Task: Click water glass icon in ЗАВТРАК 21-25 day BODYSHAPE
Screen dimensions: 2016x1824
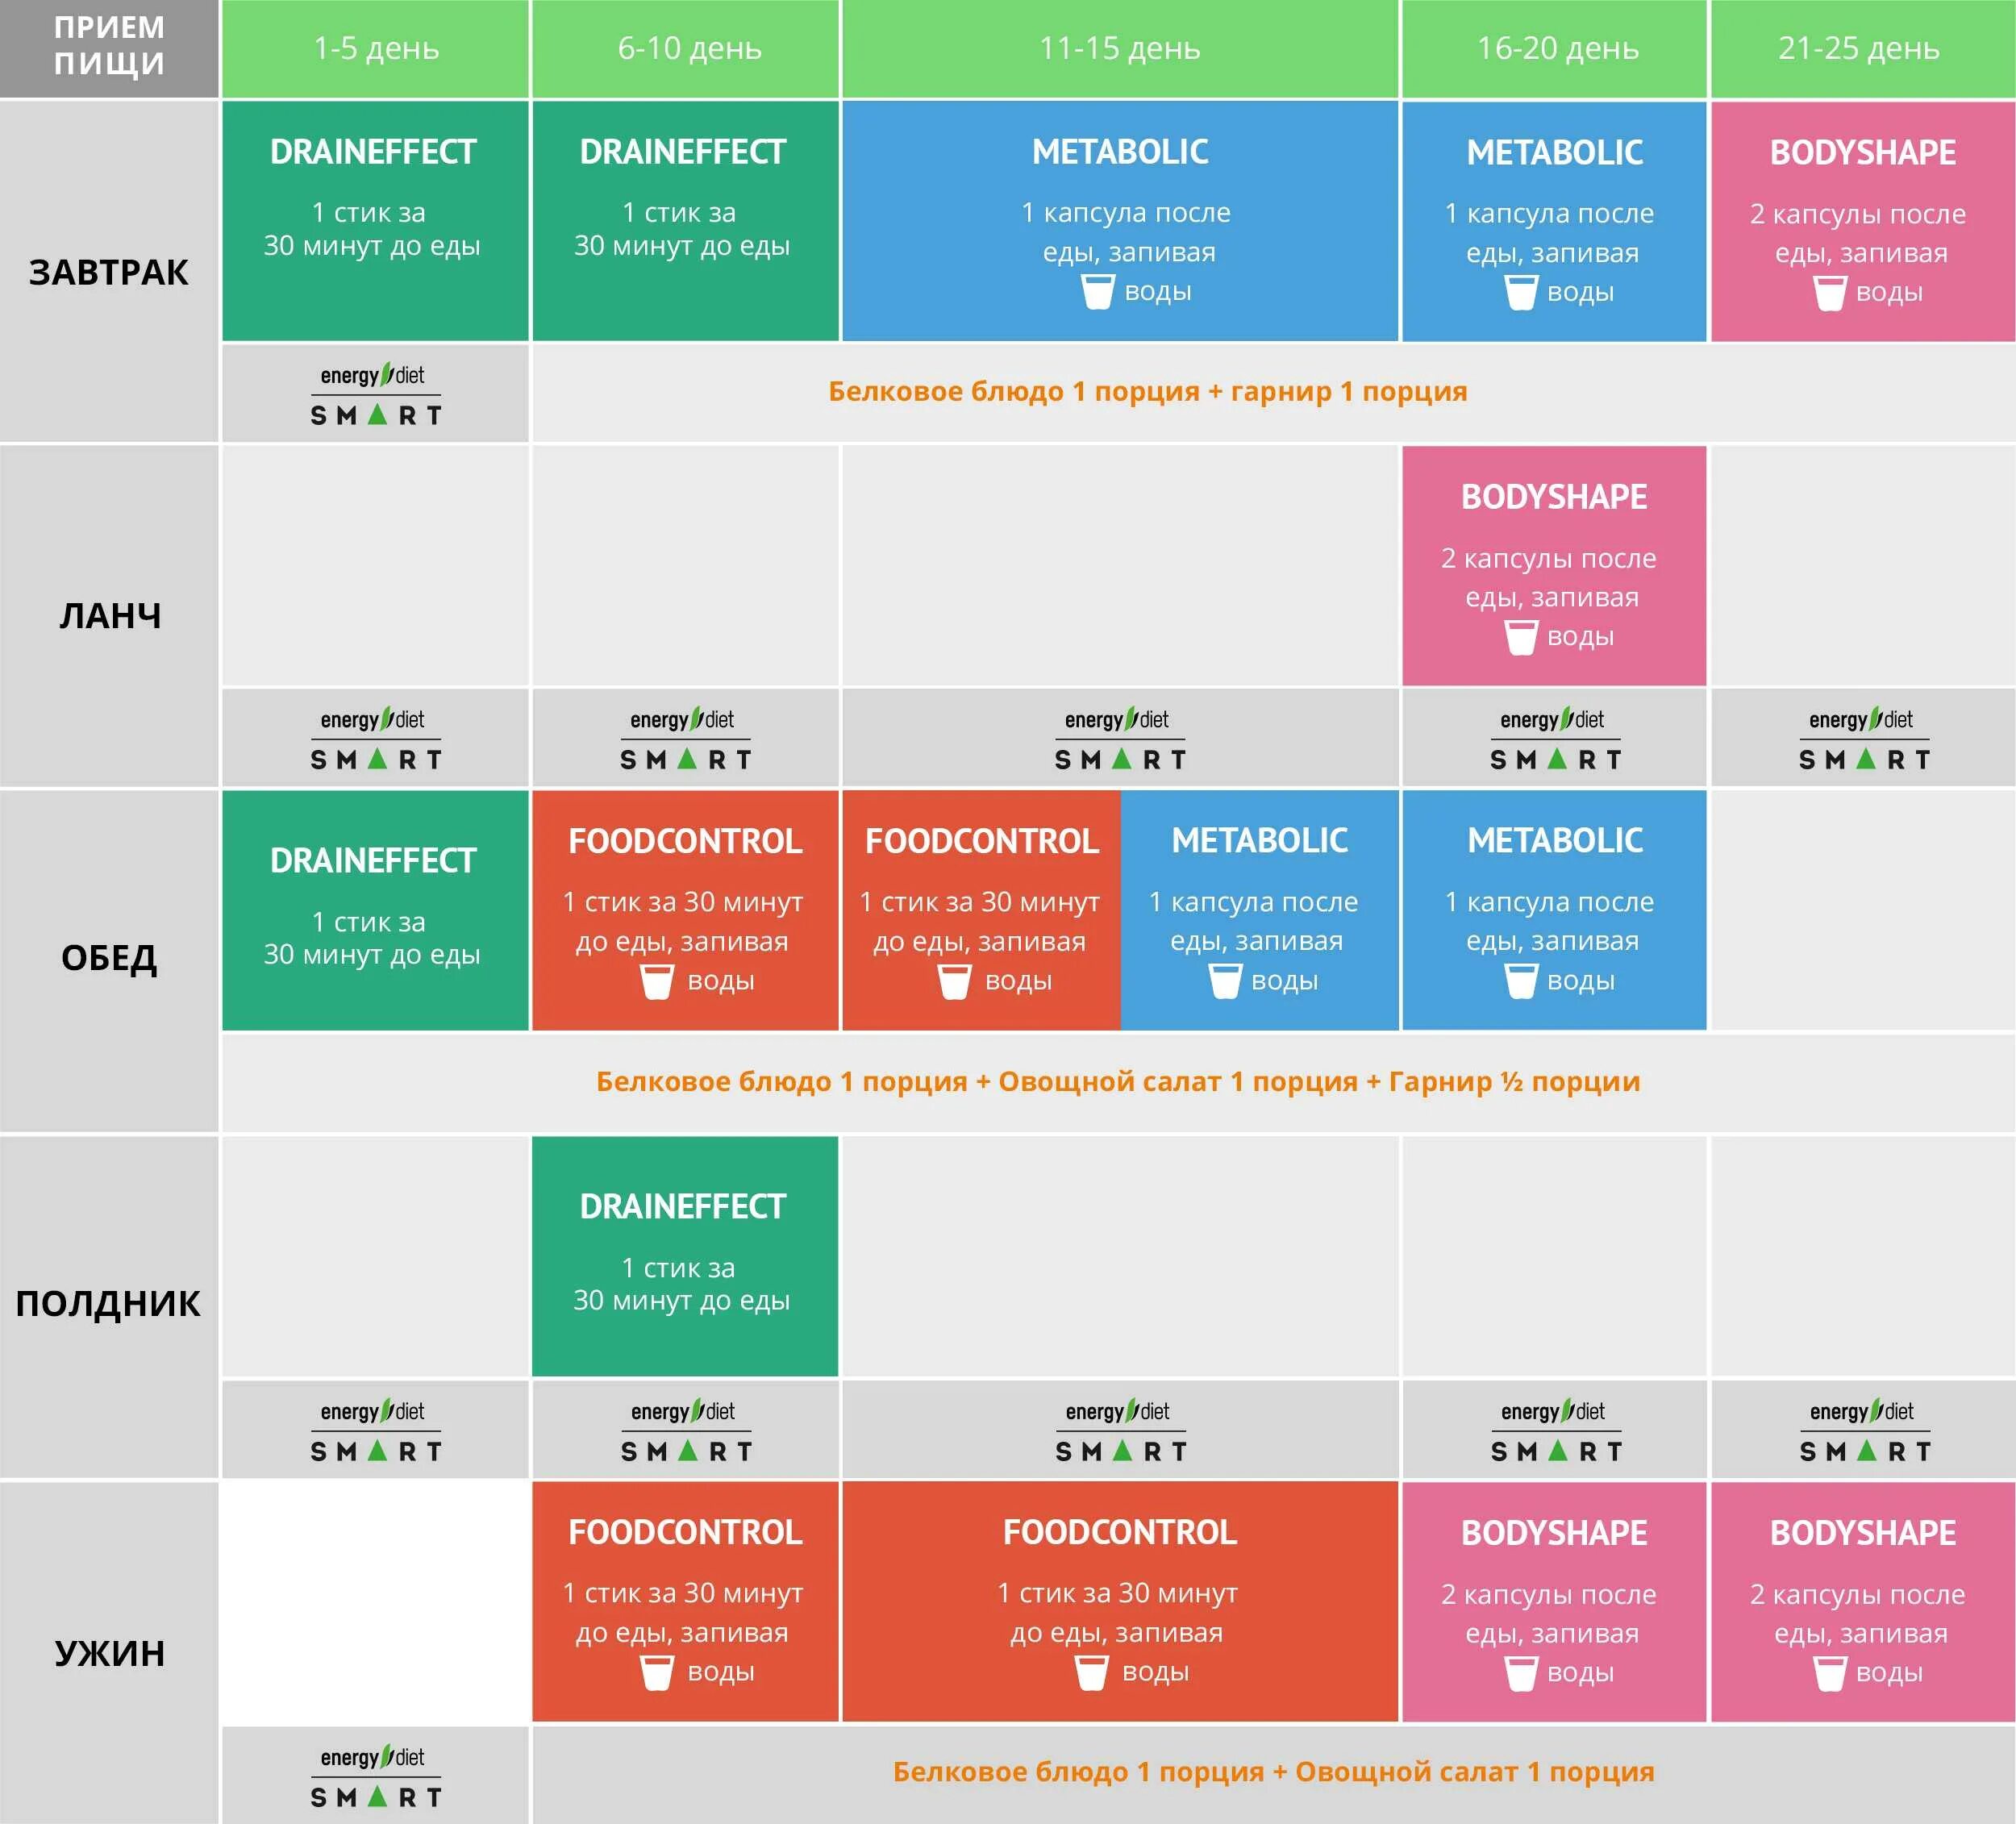Action: tap(1829, 294)
